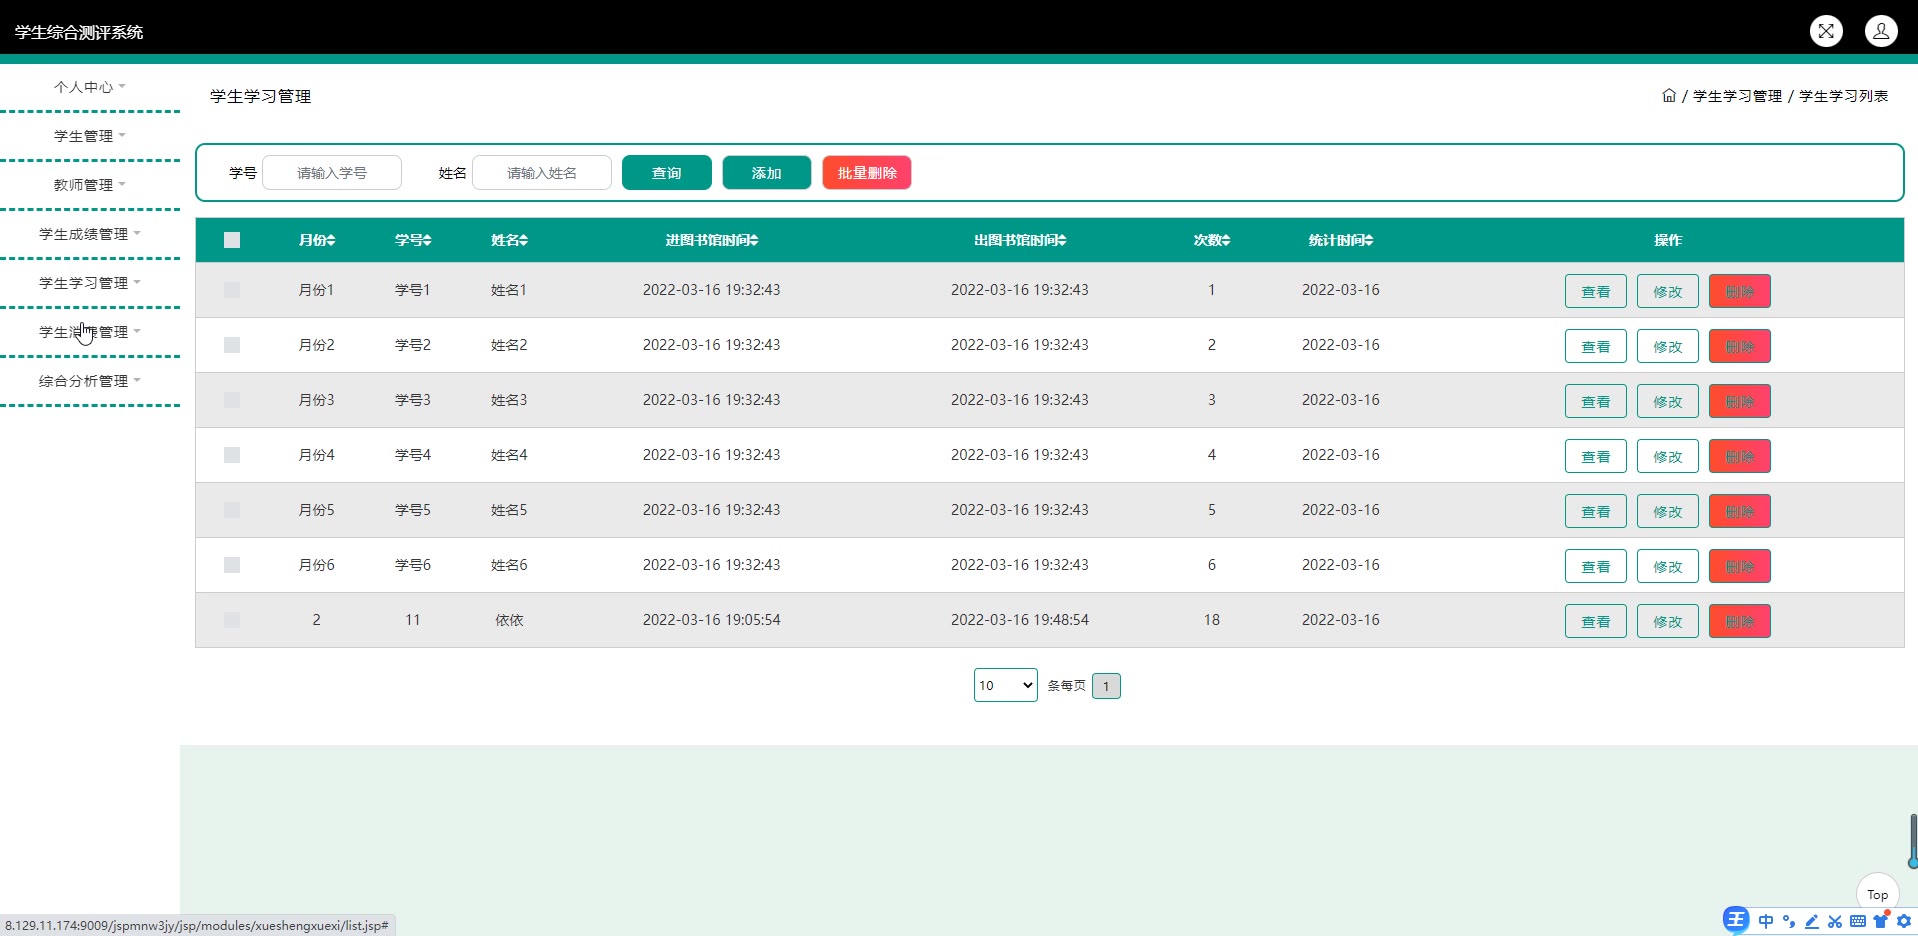Click the input method skin shirt icon
The width and height of the screenshot is (1918, 936).
tap(1881, 921)
